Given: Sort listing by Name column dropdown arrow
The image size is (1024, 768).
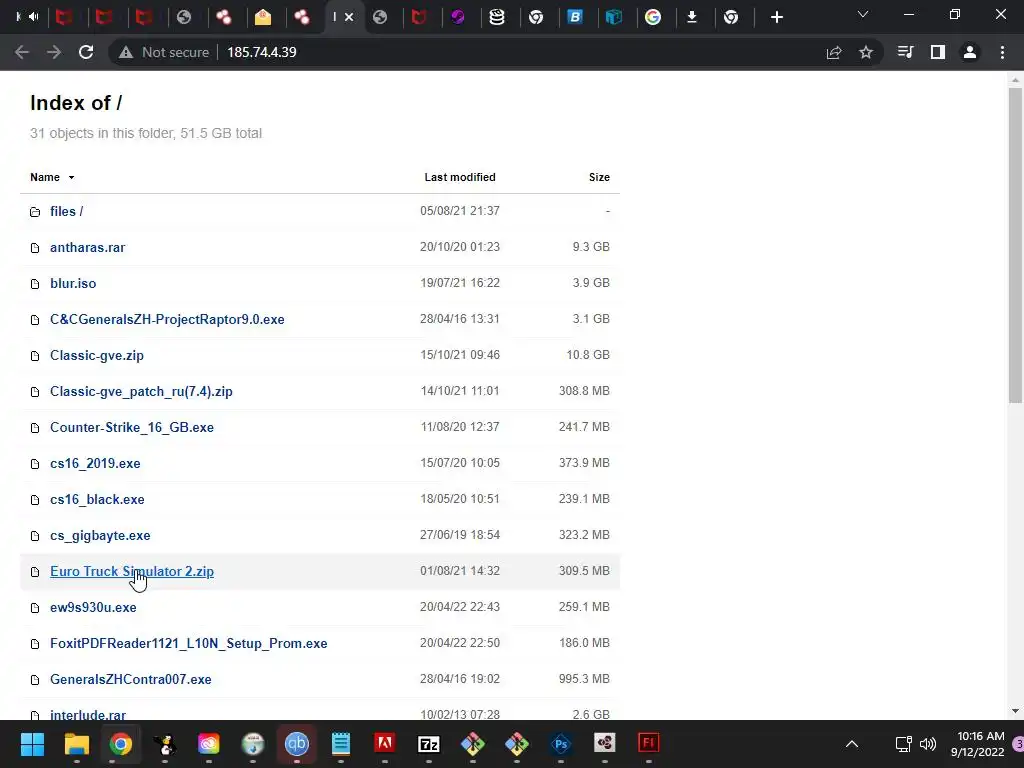Looking at the screenshot, I should 71,178.
